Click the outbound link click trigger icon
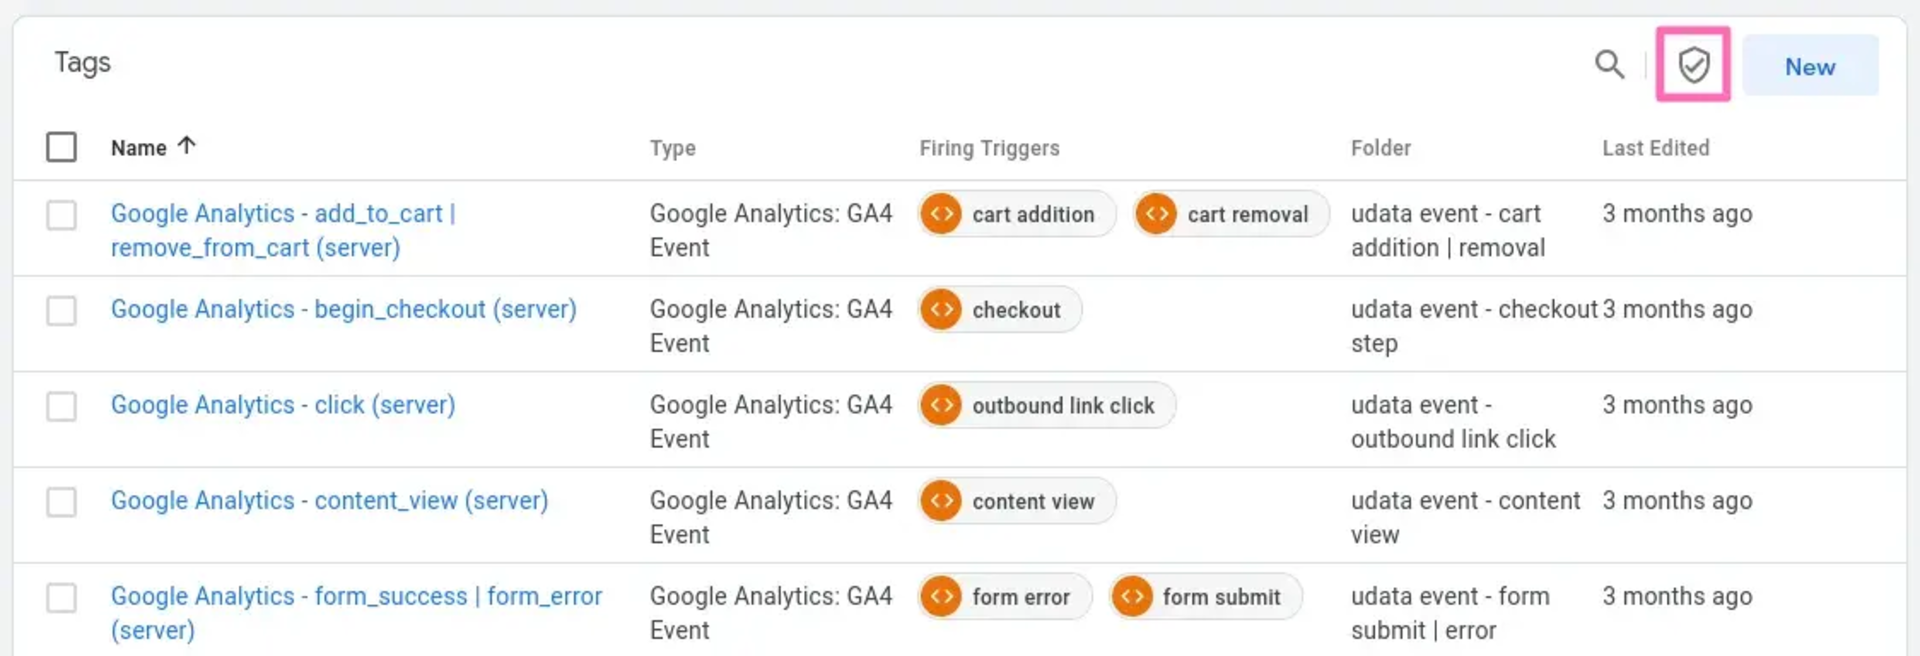The width and height of the screenshot is (1920, 656). pos(941,405)
